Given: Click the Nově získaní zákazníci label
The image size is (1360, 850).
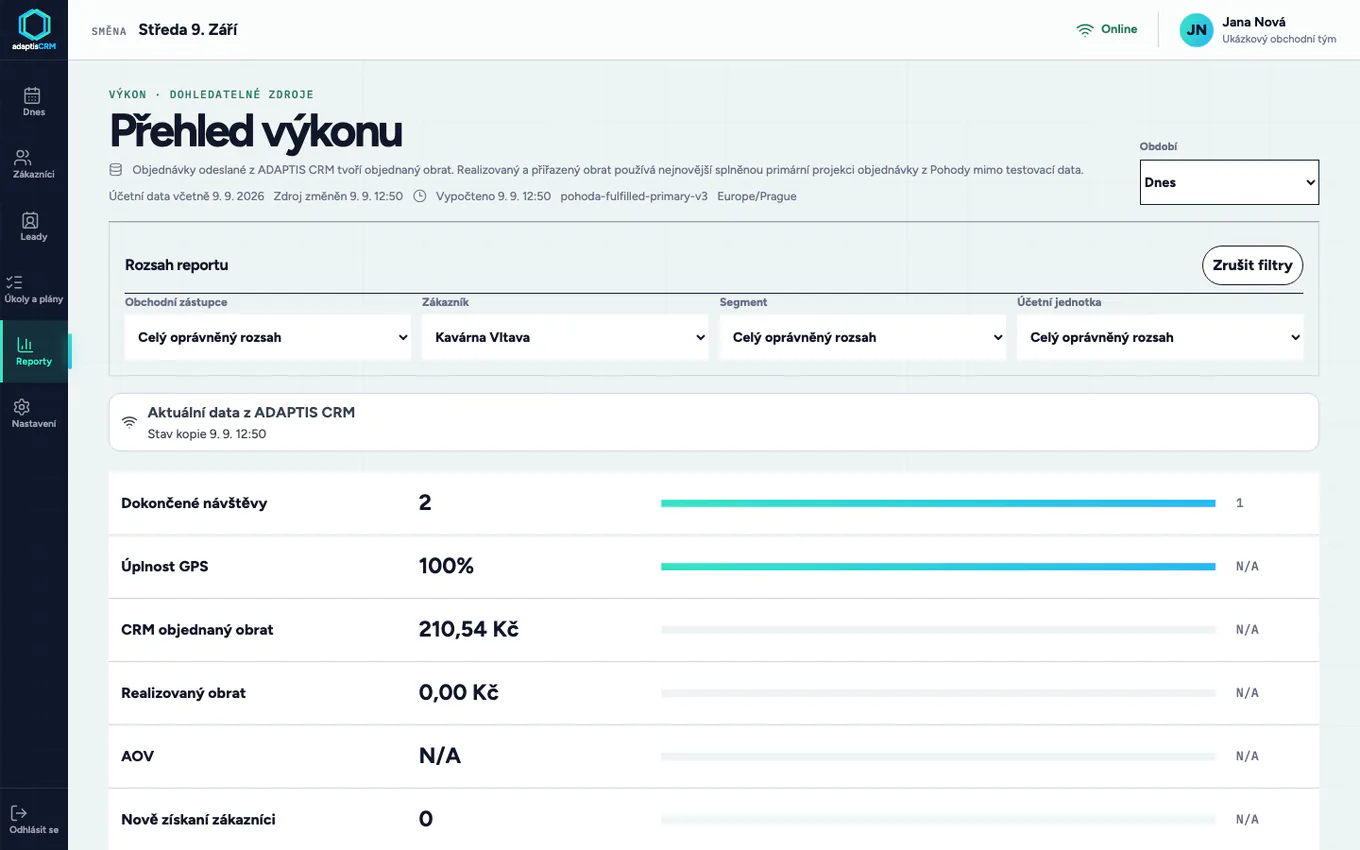Looking at the screenshot, I should tap(198, 820).
